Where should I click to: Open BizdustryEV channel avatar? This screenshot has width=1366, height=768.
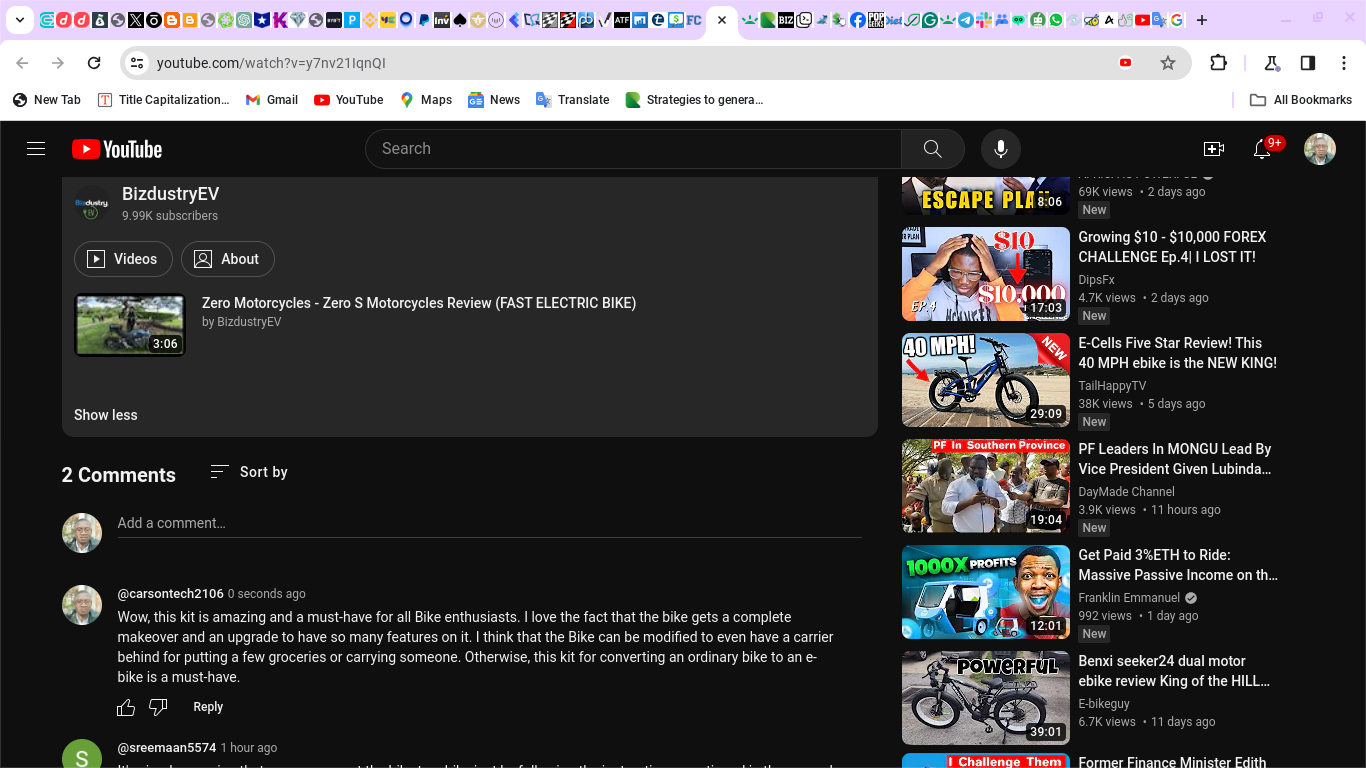92,204
